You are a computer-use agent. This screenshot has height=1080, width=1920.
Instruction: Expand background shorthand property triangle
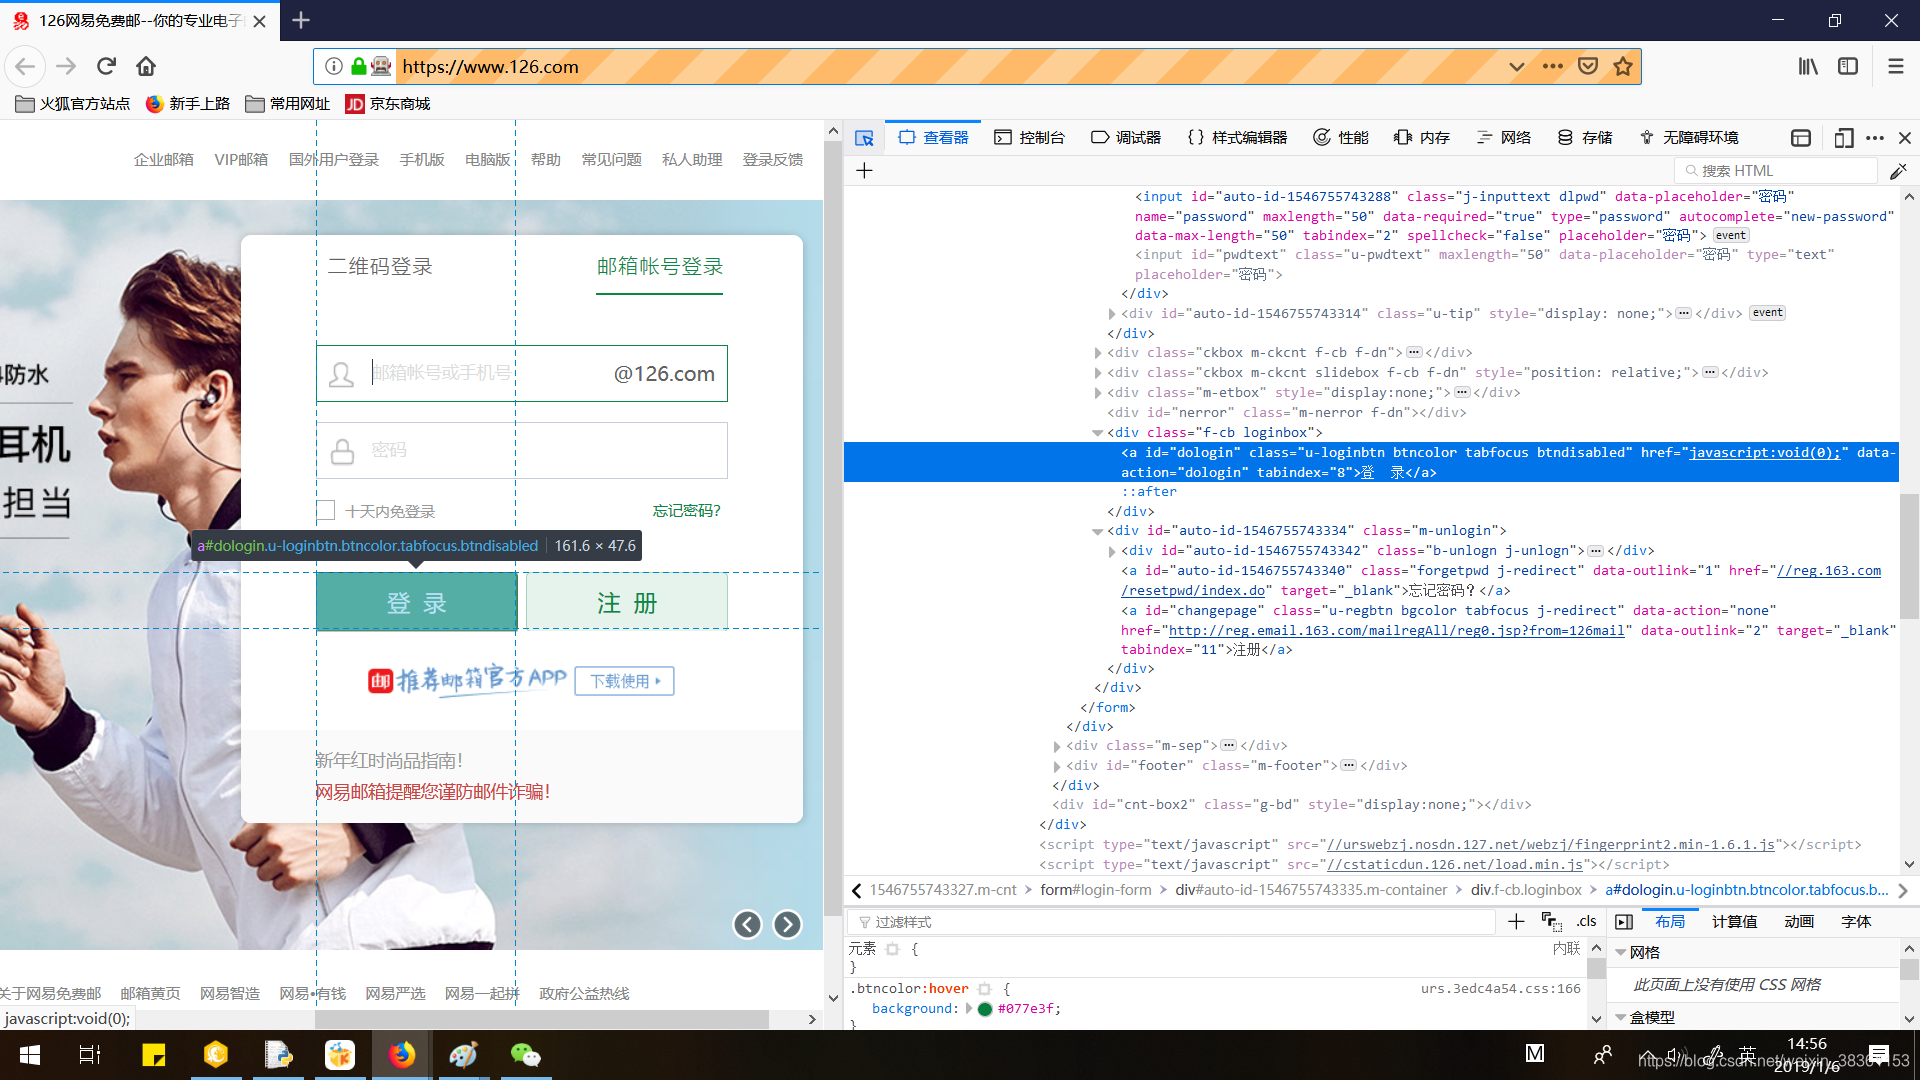[968, 1008]
